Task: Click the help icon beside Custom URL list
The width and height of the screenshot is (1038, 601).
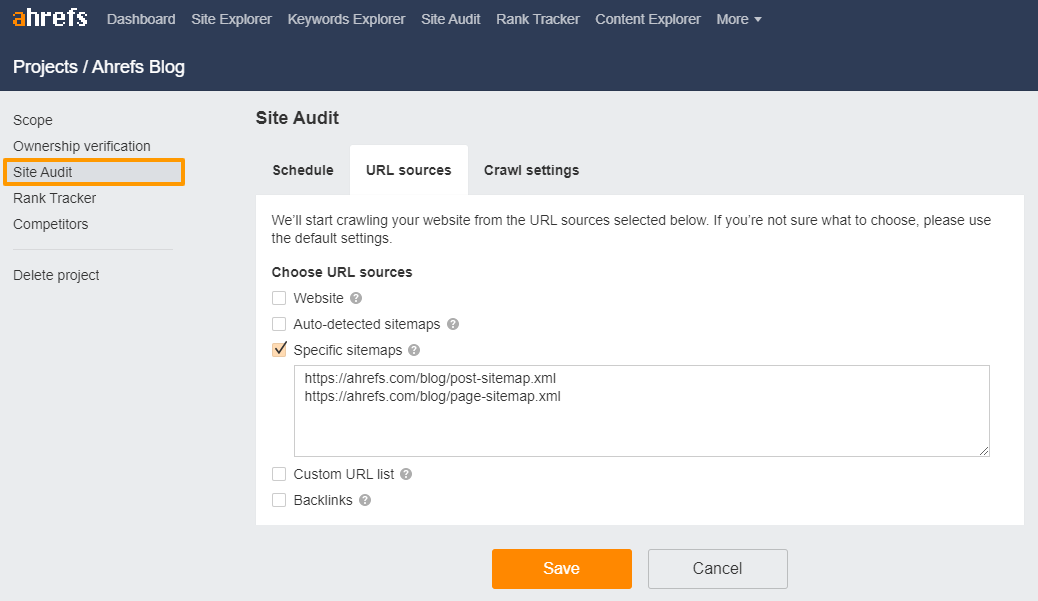Action: click(x=405, y=475)
